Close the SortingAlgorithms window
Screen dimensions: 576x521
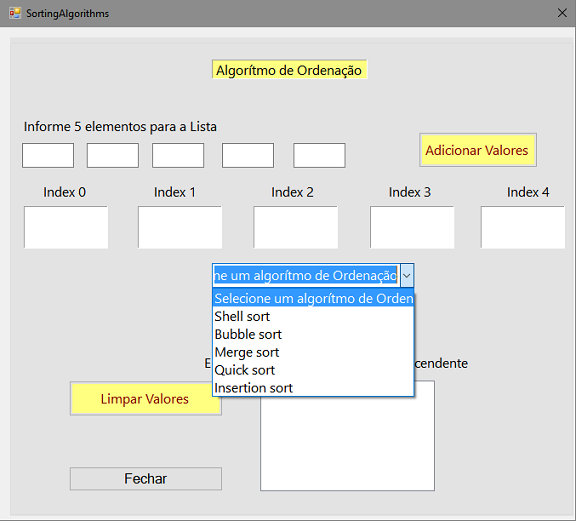point(562,13)
